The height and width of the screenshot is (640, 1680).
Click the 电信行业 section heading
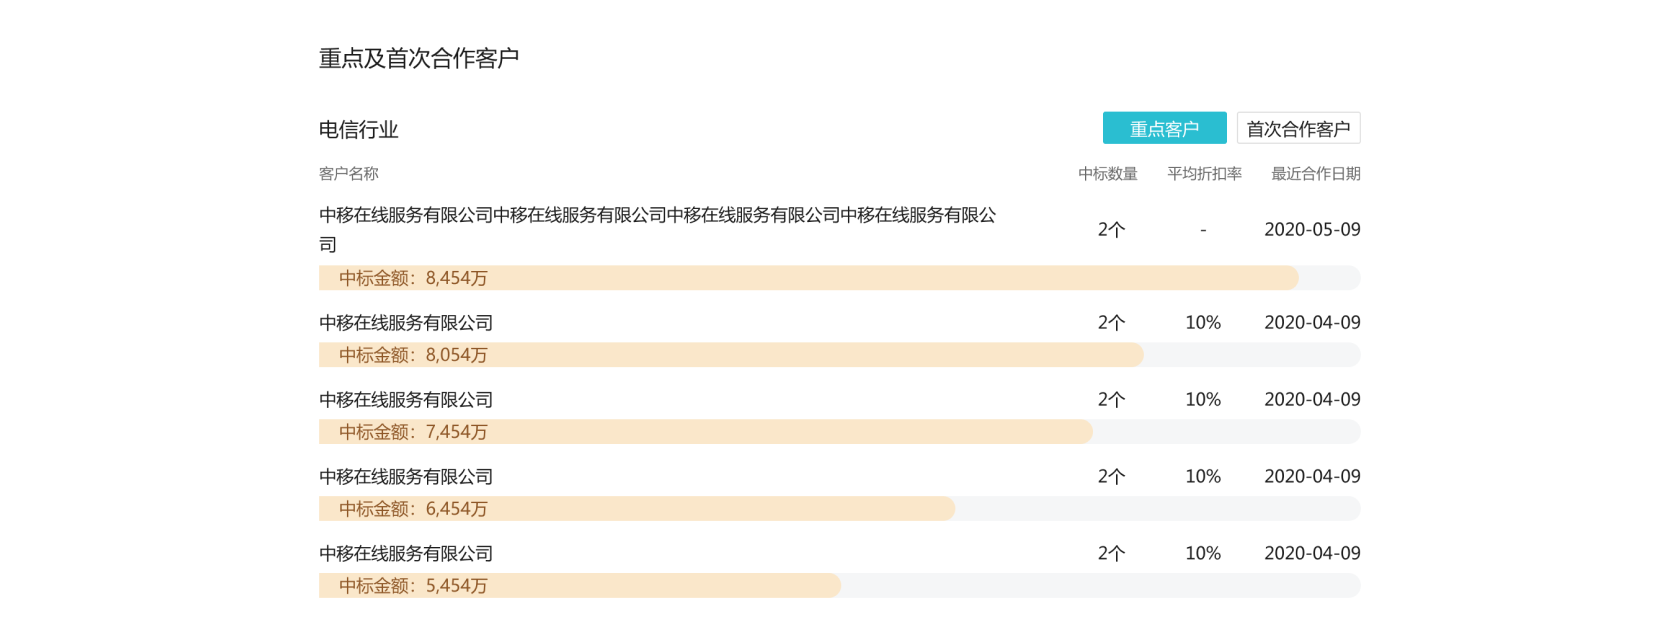[x=359, y=130]
